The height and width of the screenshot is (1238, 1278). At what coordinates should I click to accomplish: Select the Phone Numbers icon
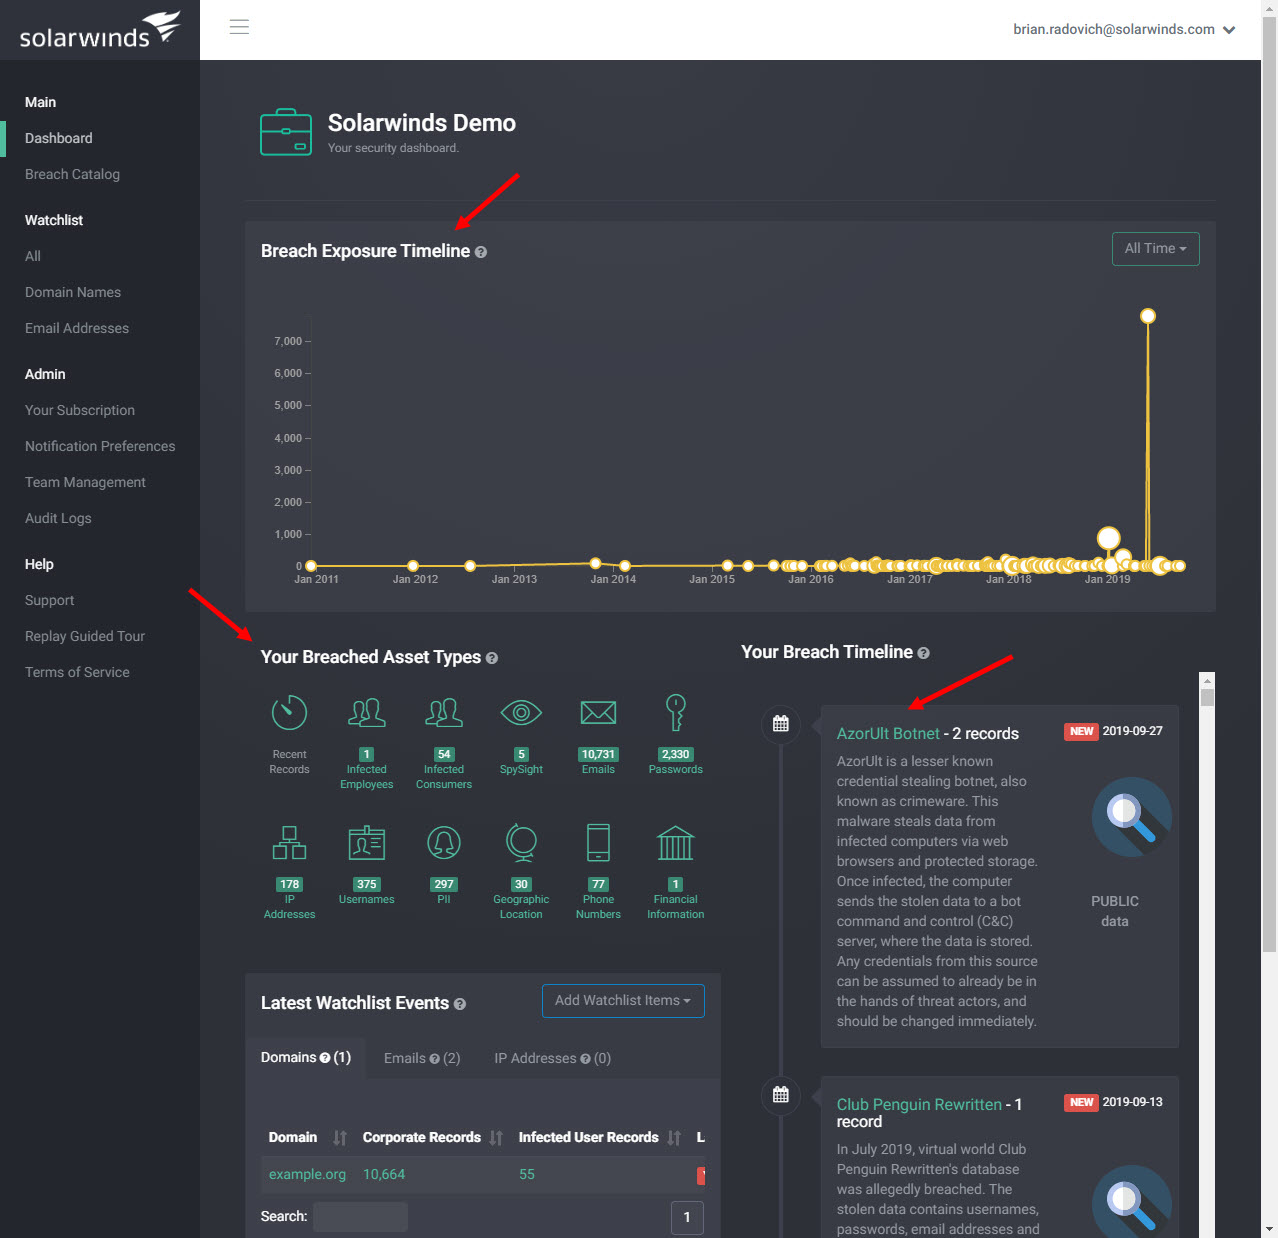tap(598, 843)
